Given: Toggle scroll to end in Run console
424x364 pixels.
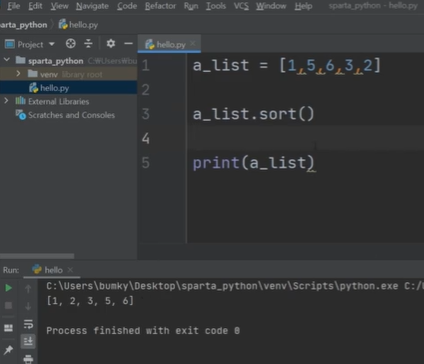Looking at the screenshot, I should click(28, 341).
